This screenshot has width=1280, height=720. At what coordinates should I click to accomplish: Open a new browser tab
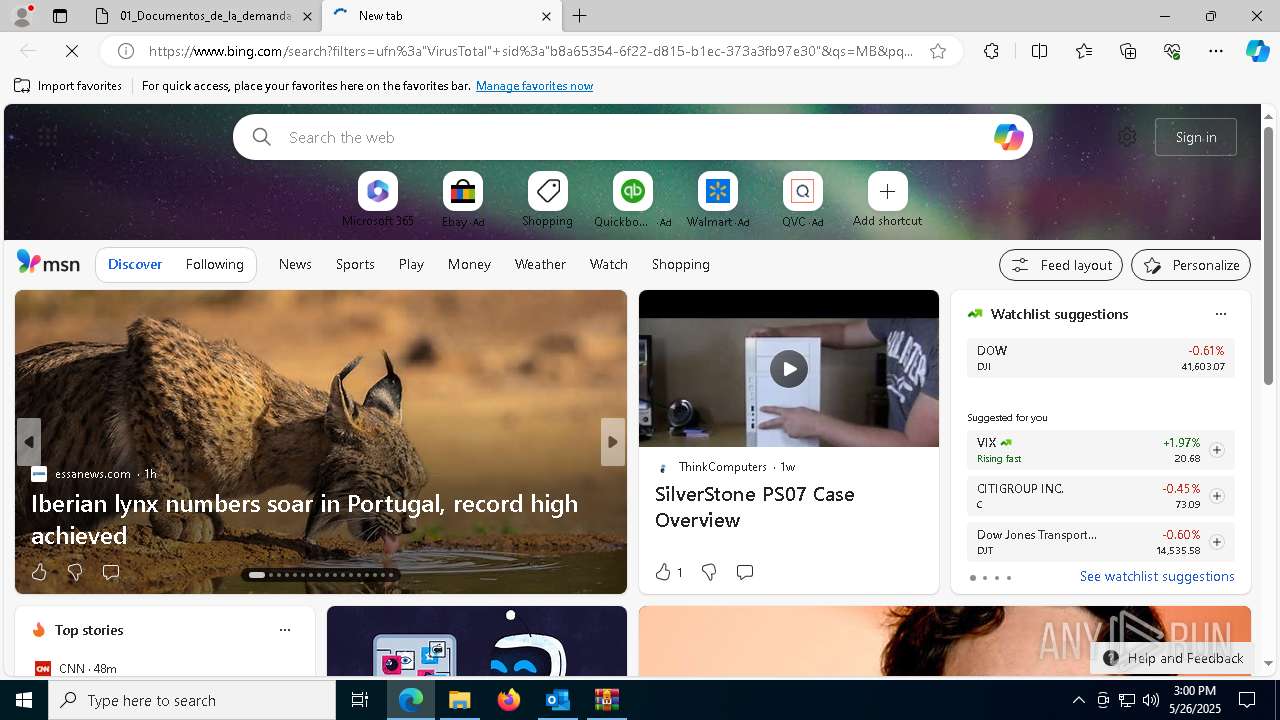[580, 16]
